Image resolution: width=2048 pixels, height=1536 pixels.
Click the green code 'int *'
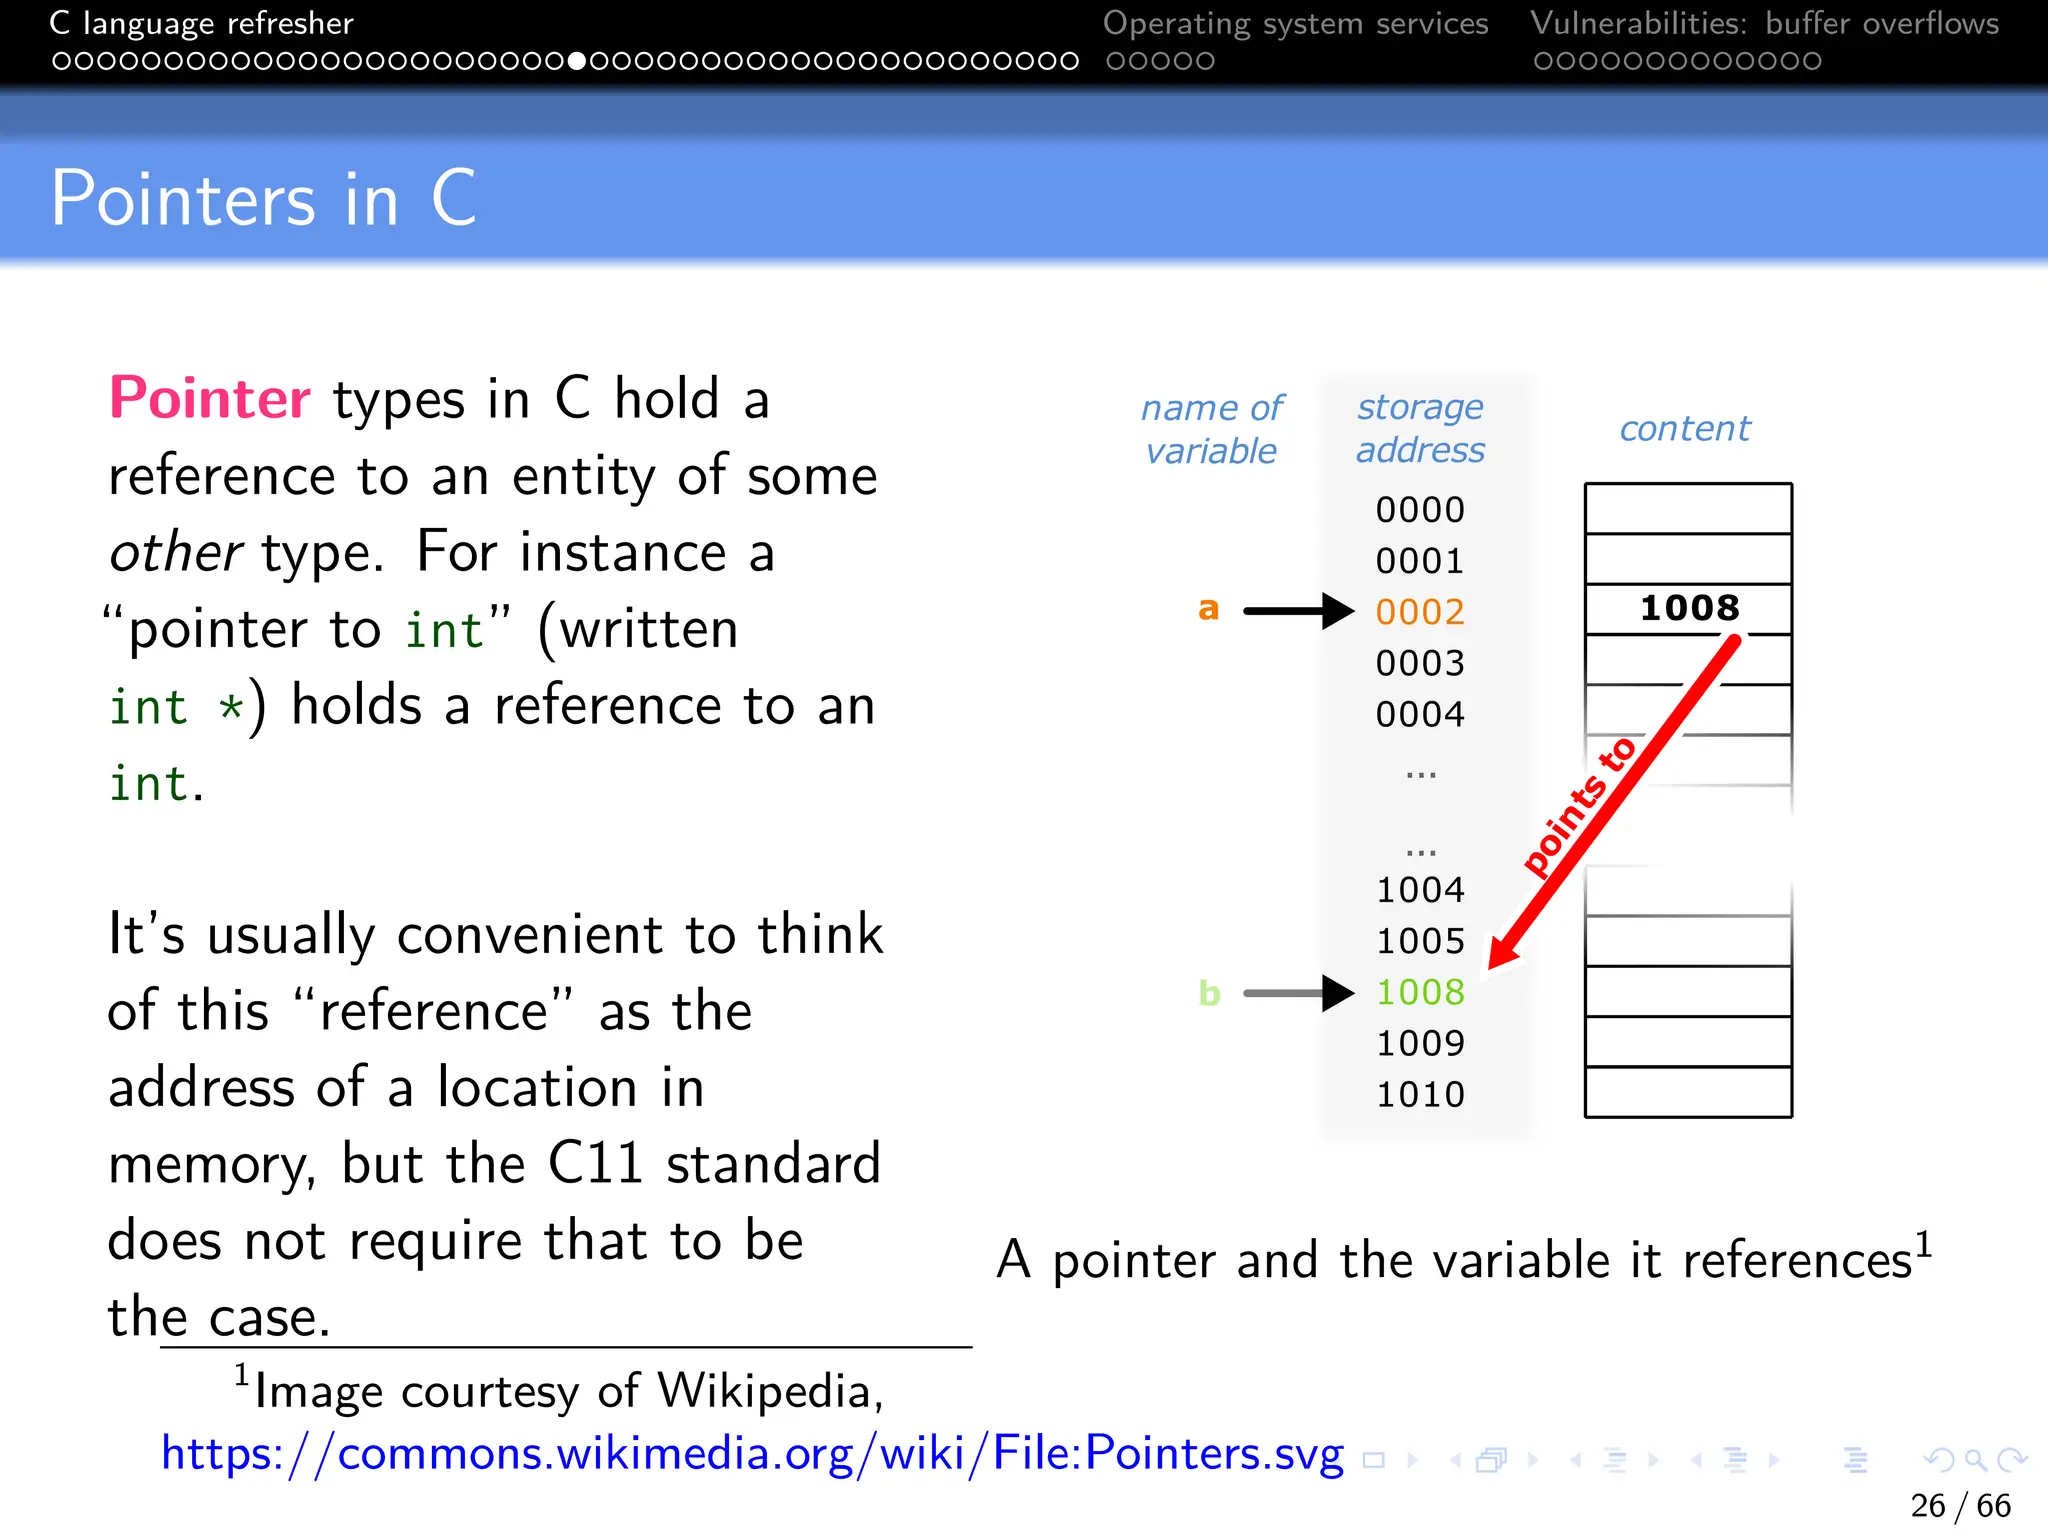(177, 706)
